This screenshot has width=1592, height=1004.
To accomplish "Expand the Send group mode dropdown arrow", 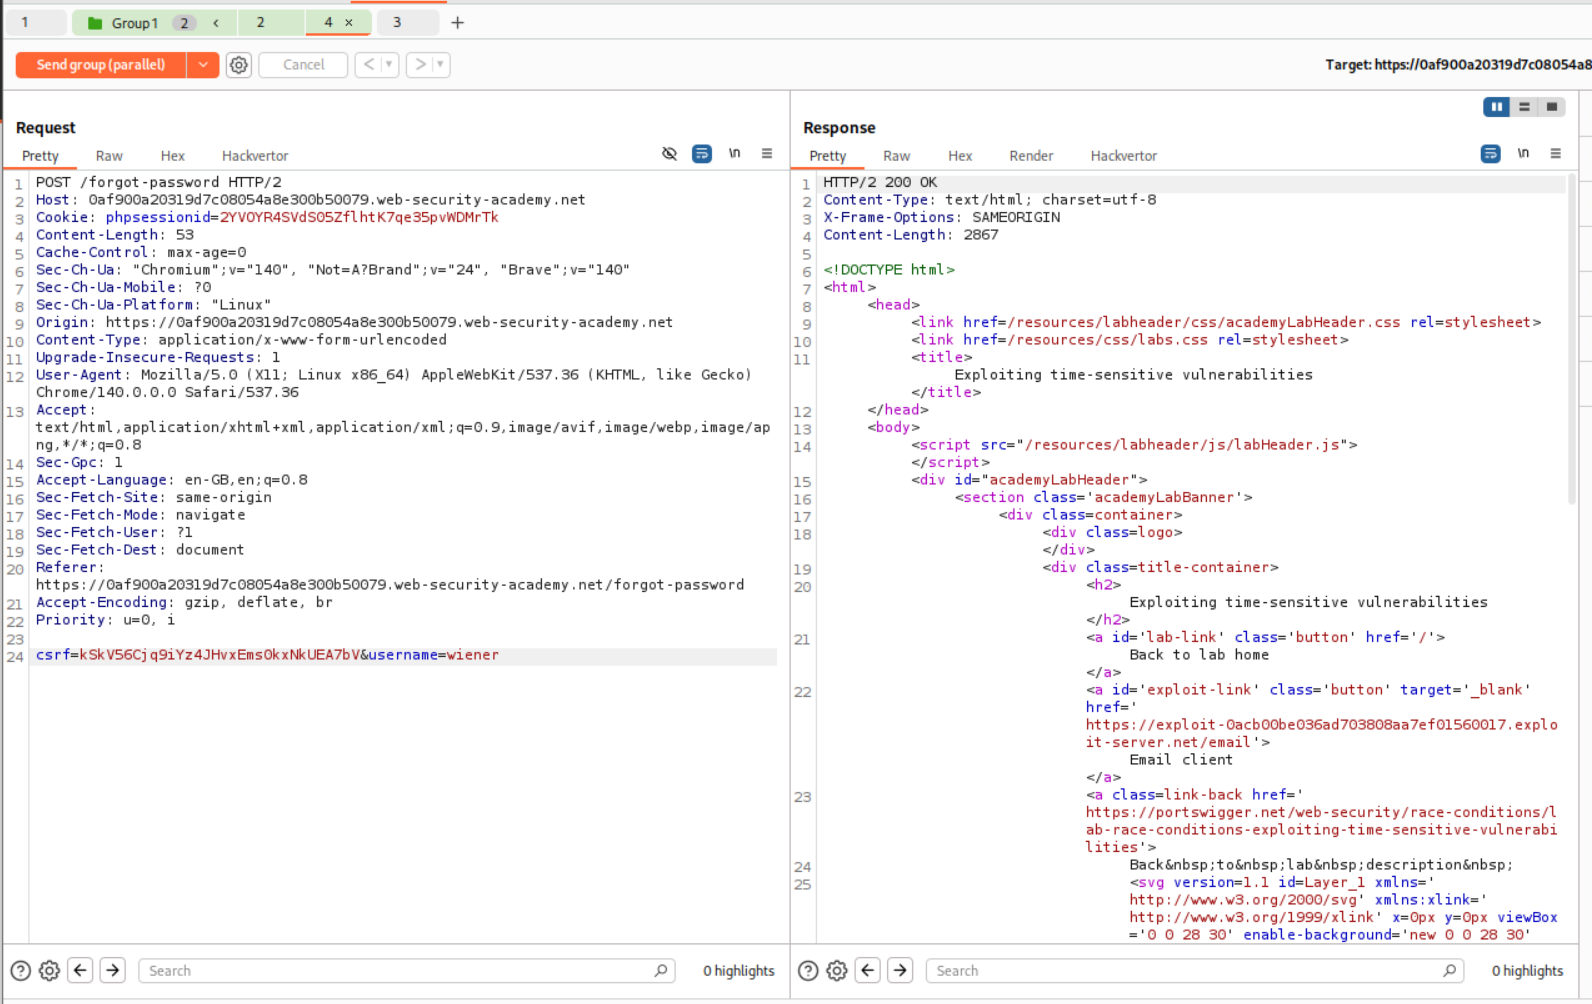I will [203, 65].
